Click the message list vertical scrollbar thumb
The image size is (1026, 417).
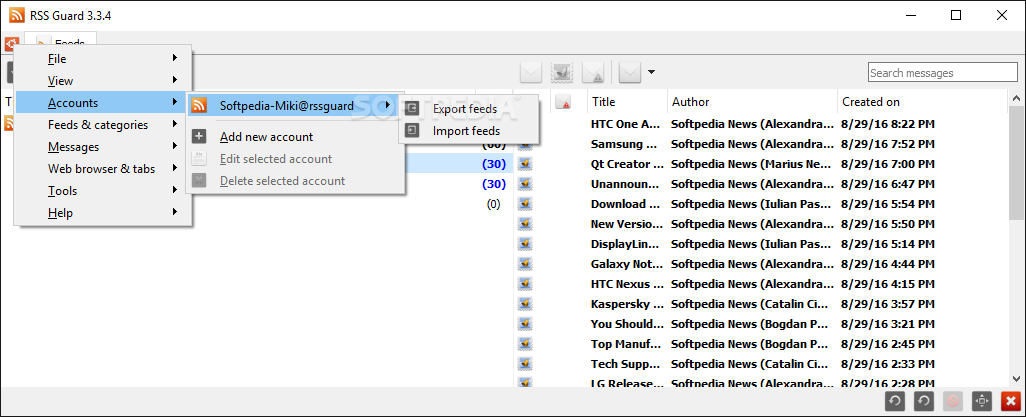pyautogui.click(x=1016, y=162)
